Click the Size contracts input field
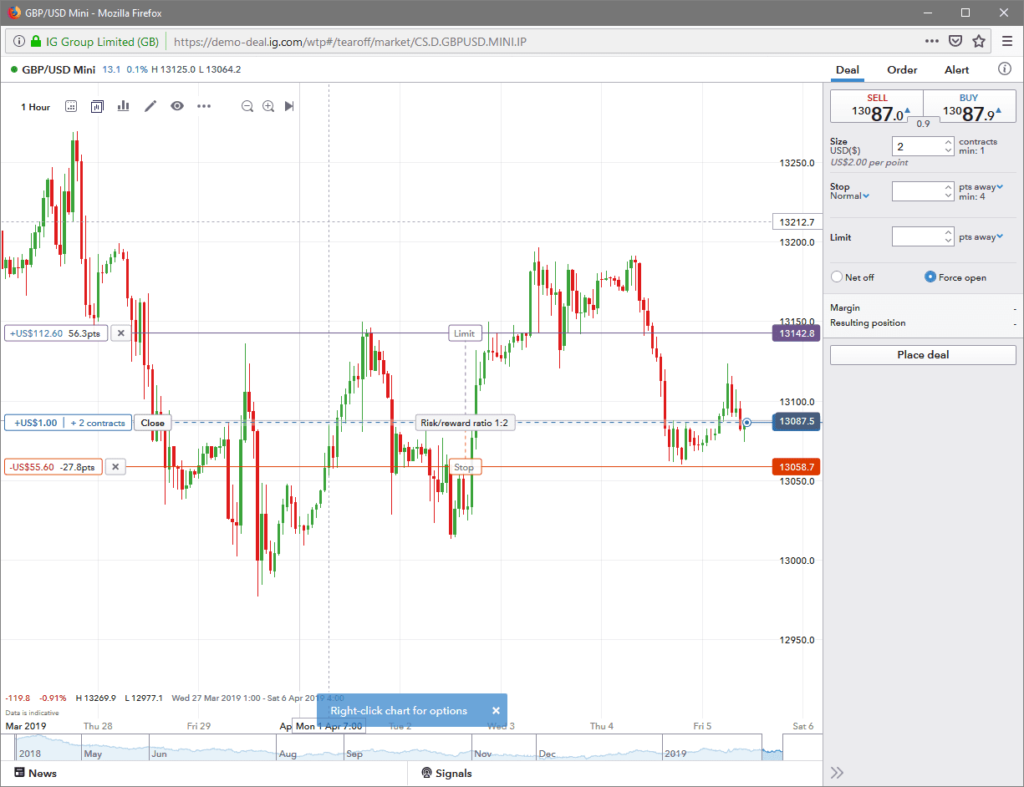Viewport: 1024px width, 787px height. tap(917, 146)
